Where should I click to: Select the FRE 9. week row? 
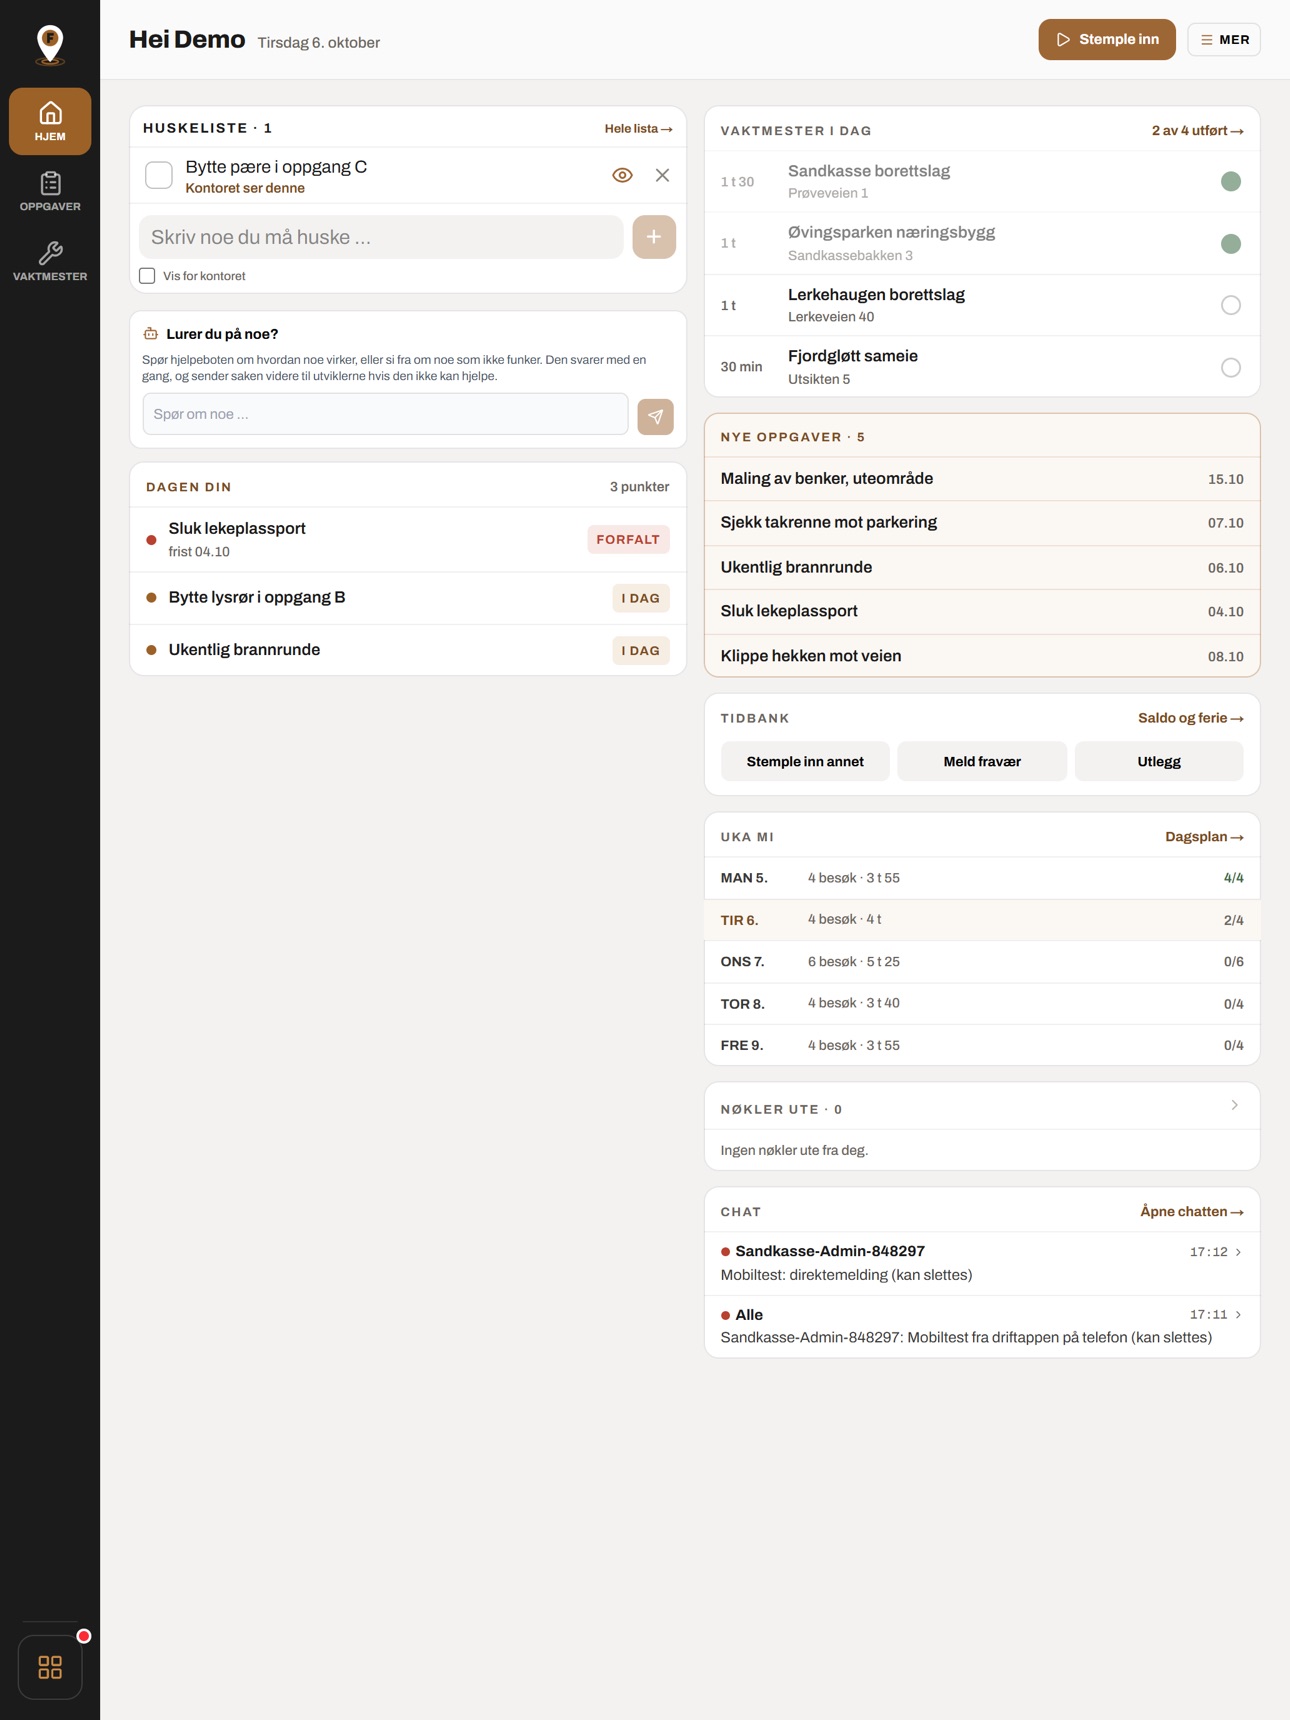(982, 1045)
